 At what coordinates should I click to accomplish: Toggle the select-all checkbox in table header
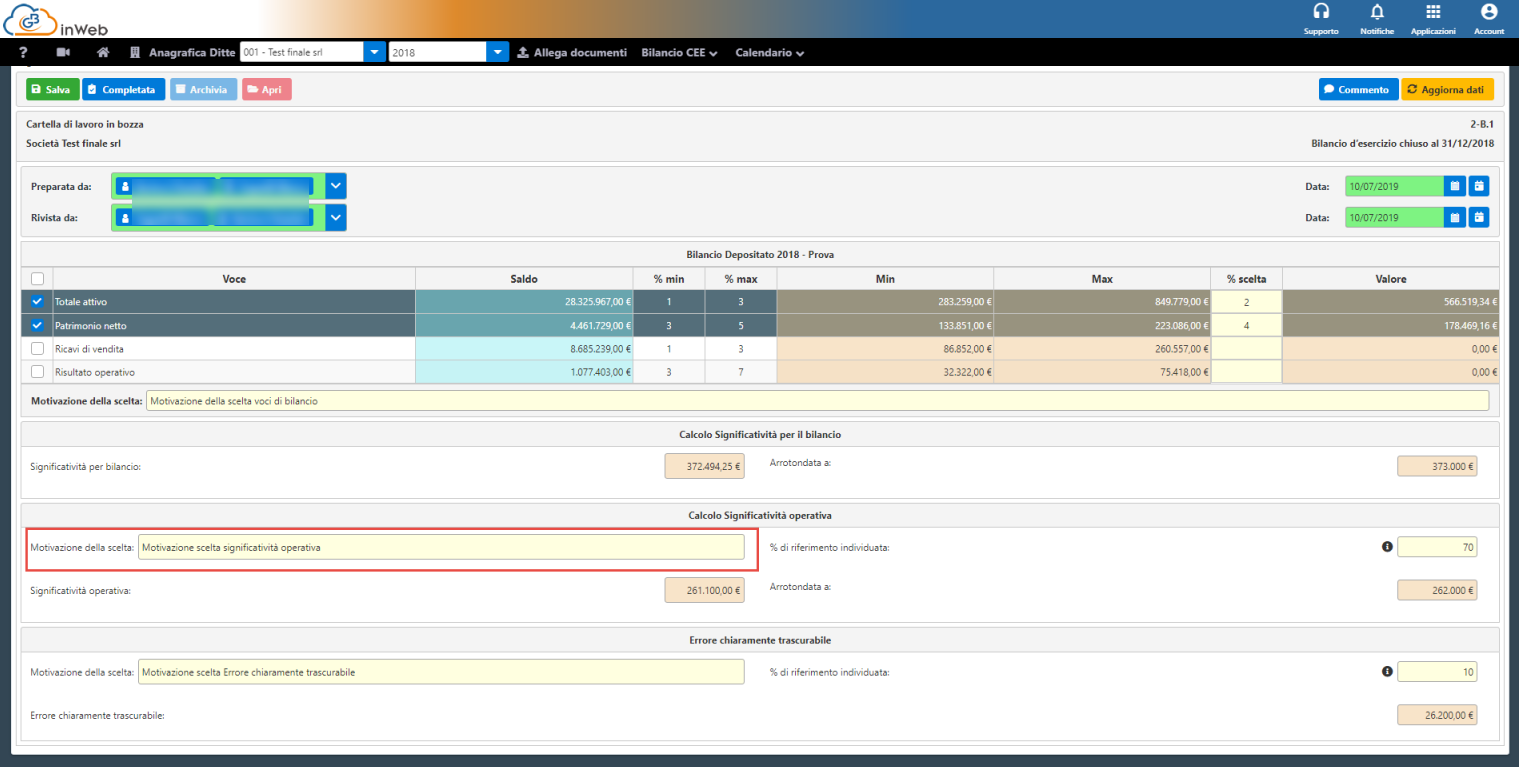pos(37,279)
